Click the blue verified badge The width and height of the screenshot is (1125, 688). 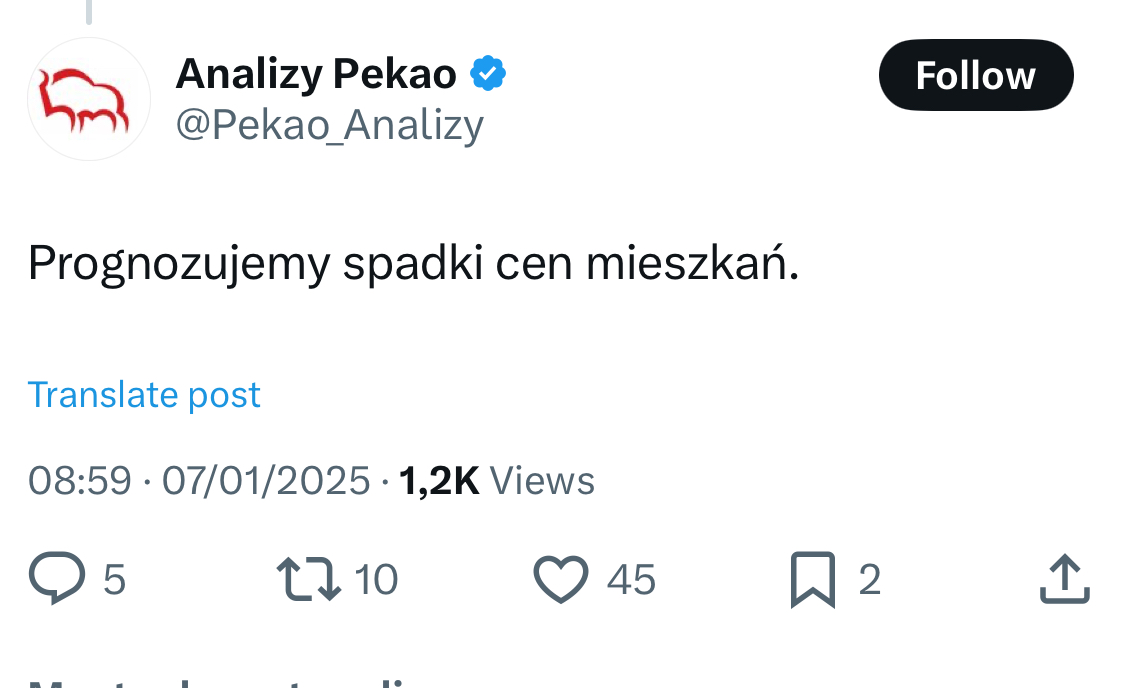pyautogui.click(x=488, y=73)
